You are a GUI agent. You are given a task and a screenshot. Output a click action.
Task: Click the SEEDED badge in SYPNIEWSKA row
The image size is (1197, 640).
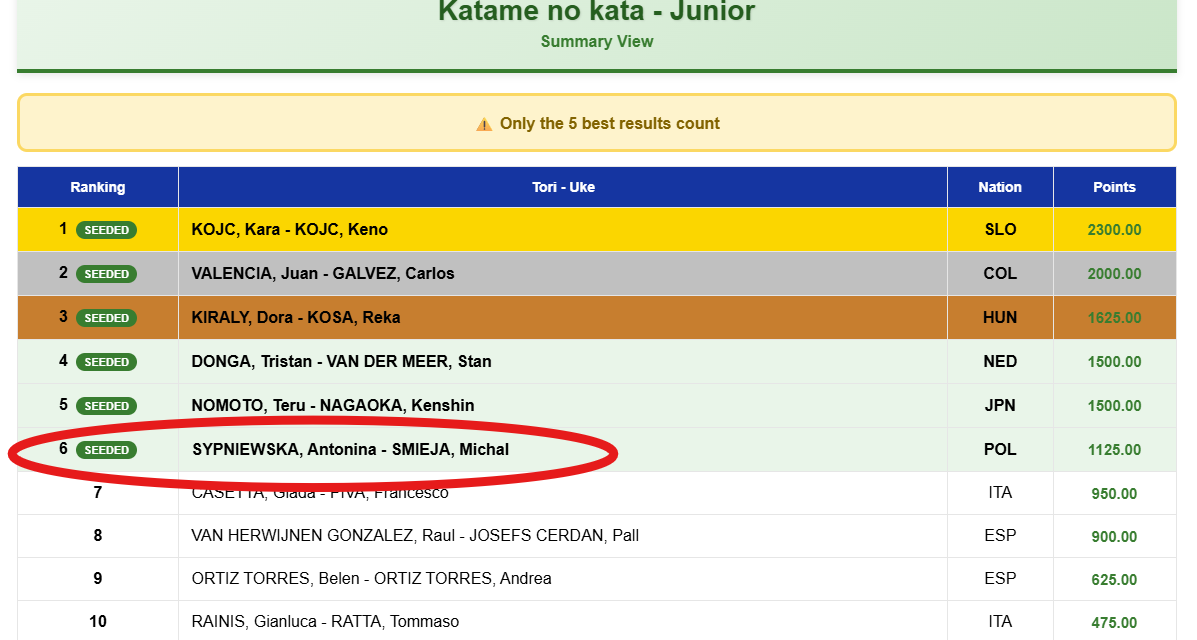[x=106, y=450]
